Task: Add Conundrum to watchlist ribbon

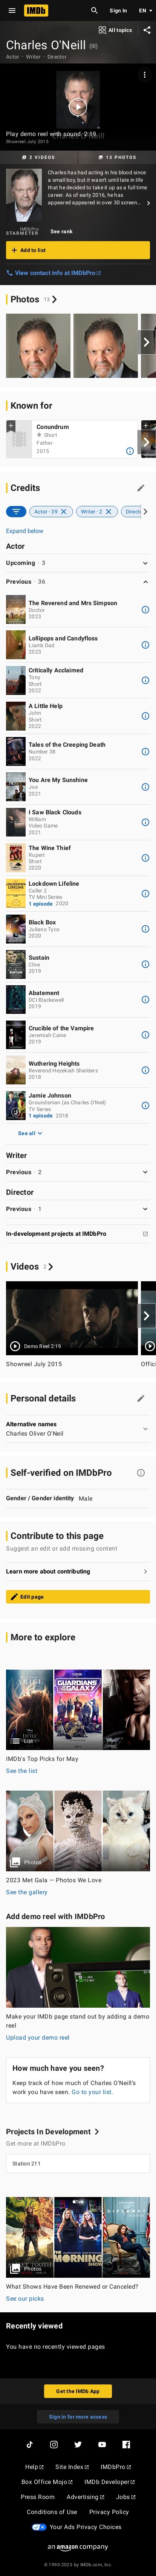Action: click(11, 426)
